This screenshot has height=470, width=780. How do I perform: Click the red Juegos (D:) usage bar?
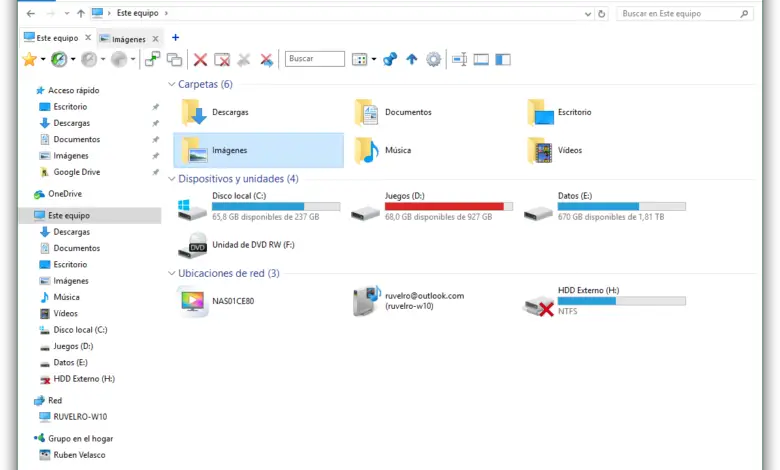coord(449,206)
